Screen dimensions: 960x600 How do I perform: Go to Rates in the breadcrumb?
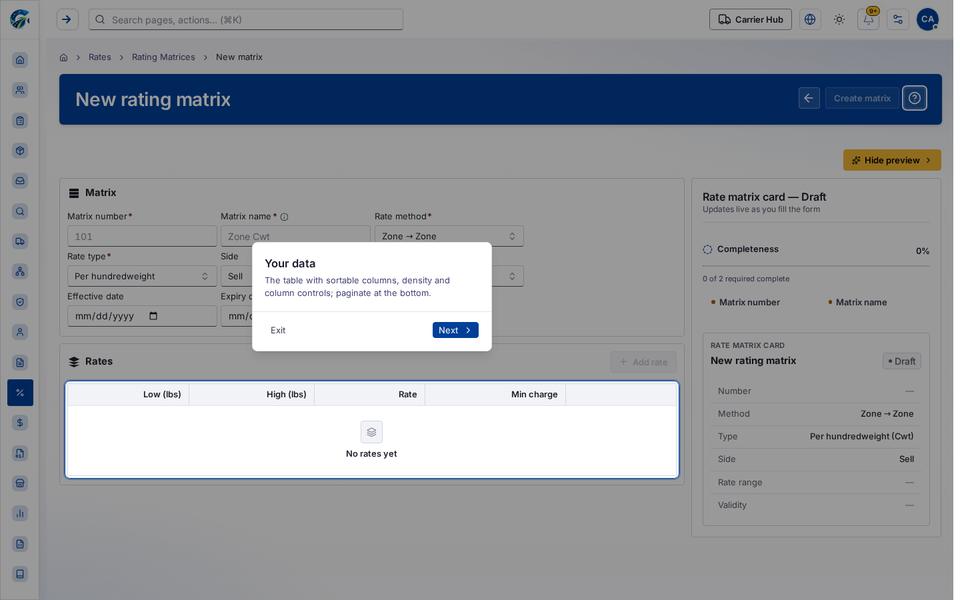coord(100,57)
